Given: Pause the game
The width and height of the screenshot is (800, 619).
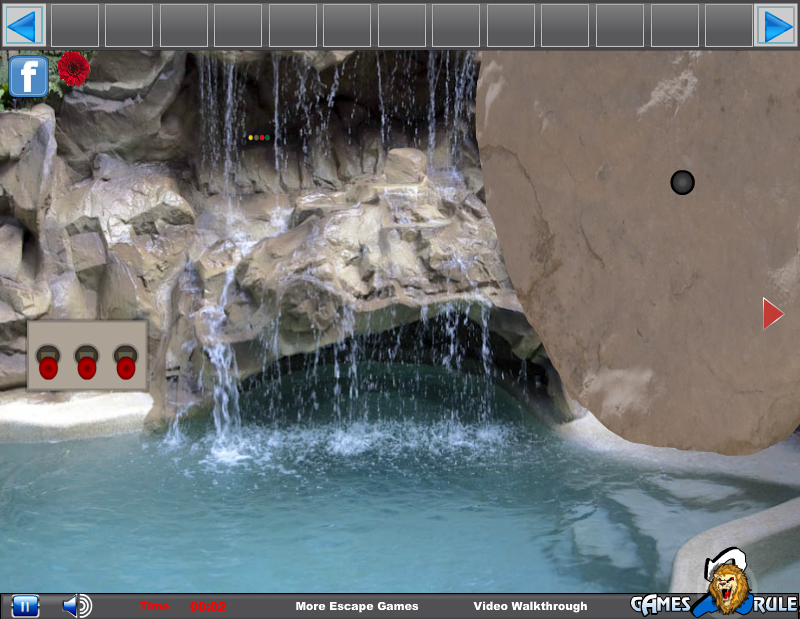Looking at the screenshot, I should (25, 606).
